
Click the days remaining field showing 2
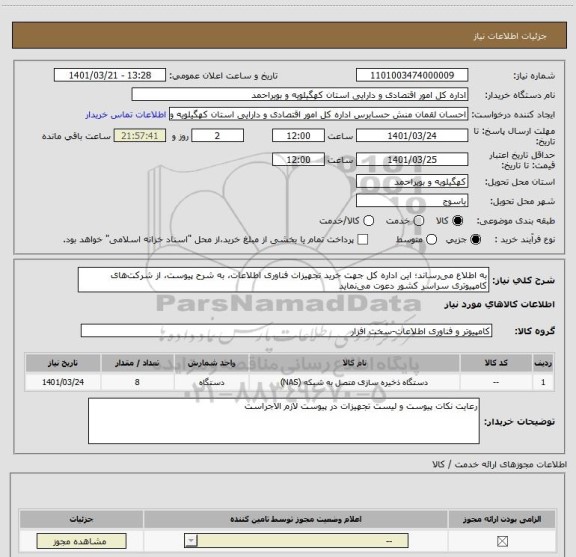217,136
